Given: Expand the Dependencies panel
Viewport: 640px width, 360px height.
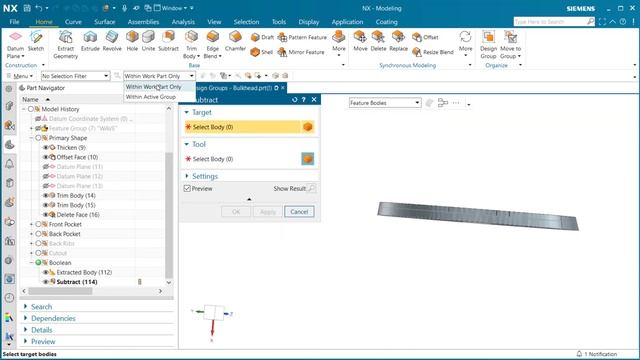Looking at the screenshot, I should tap(25, 318).
